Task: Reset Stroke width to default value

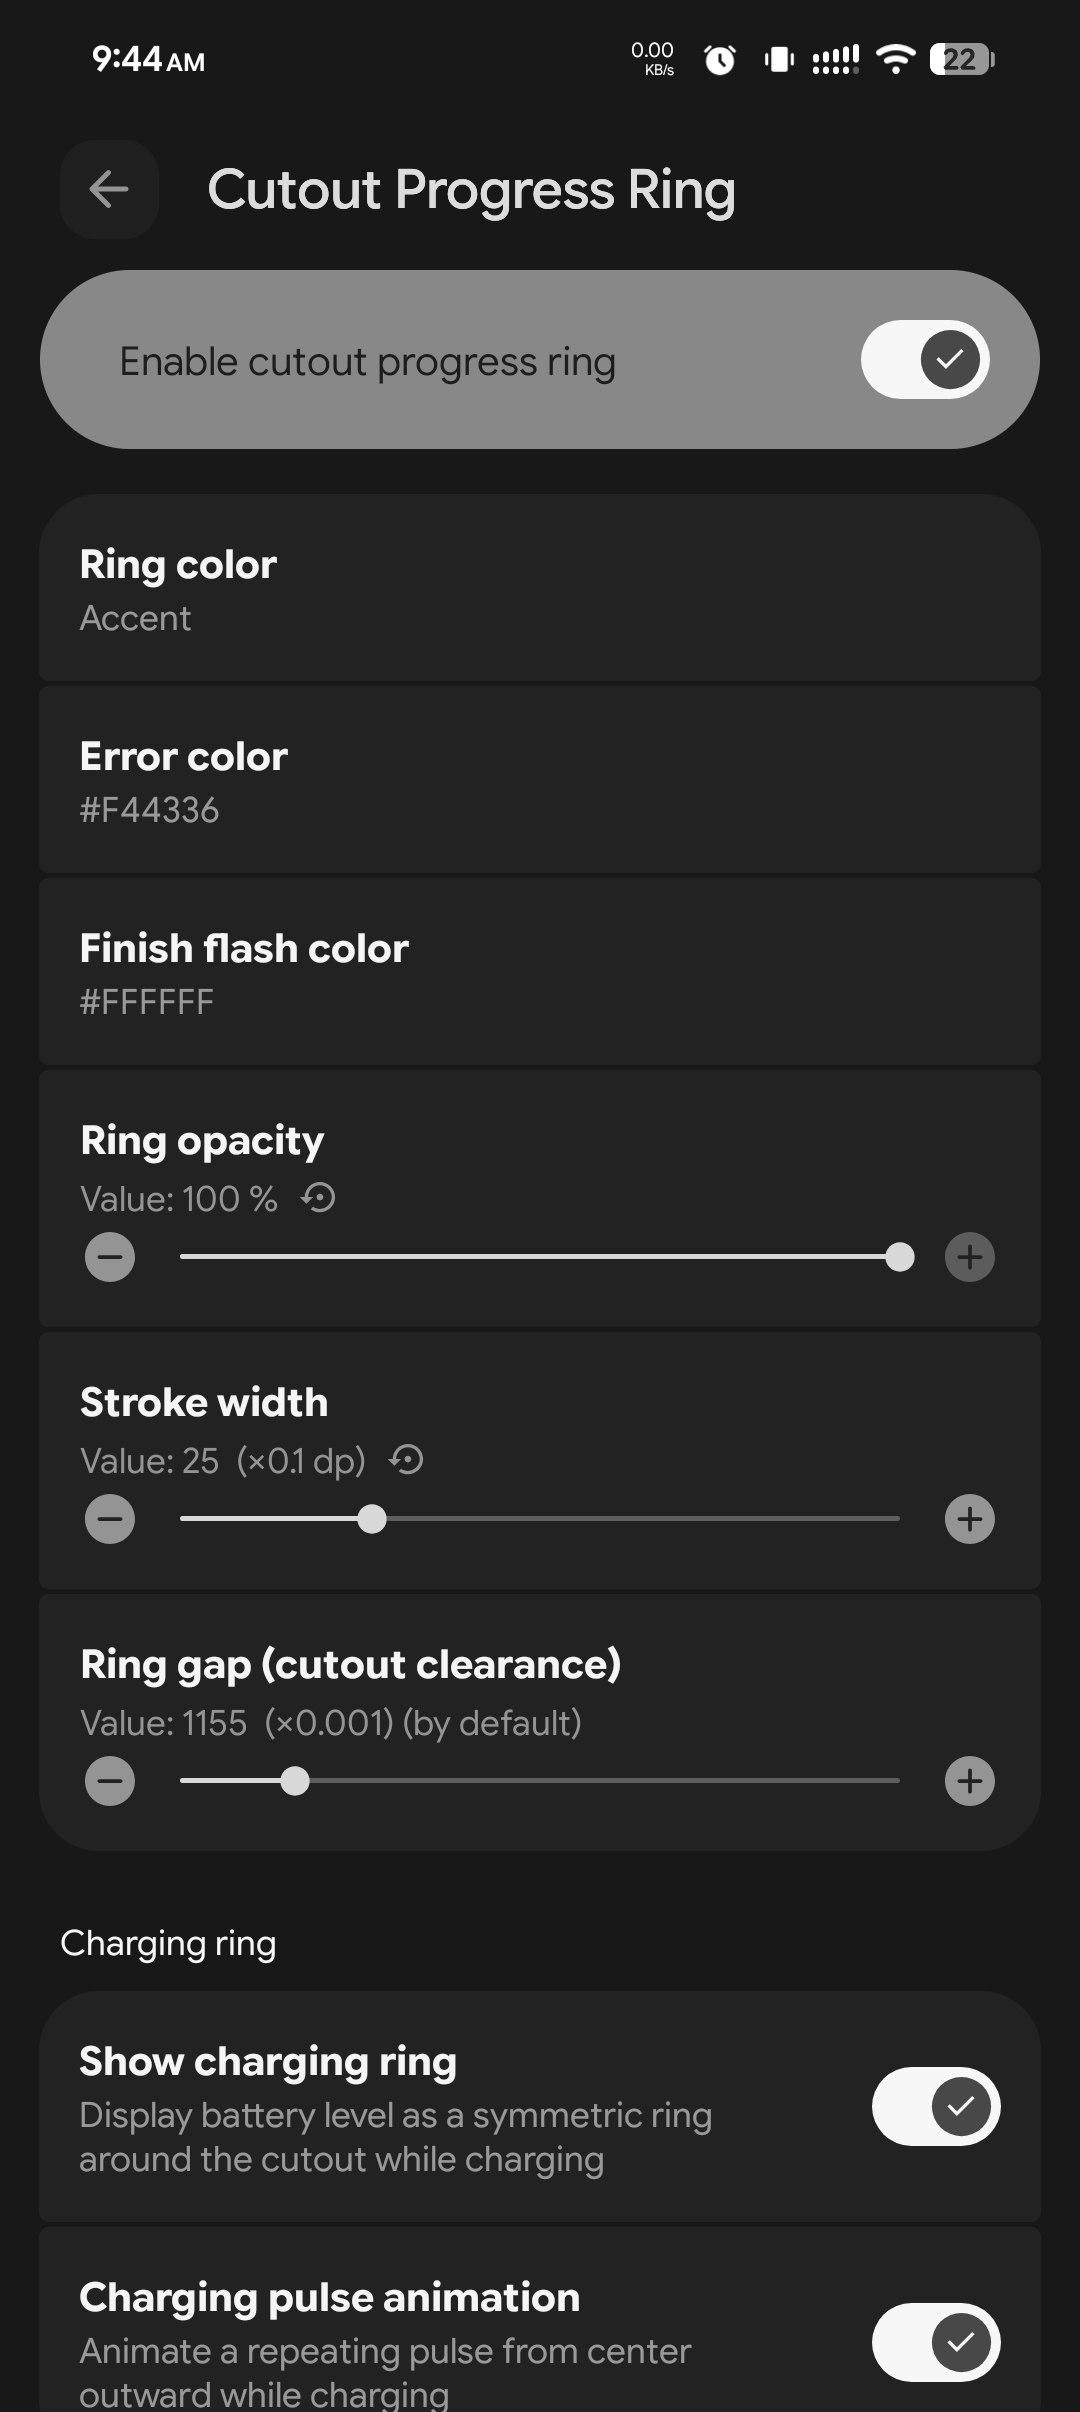Action: pos(407,1459)
